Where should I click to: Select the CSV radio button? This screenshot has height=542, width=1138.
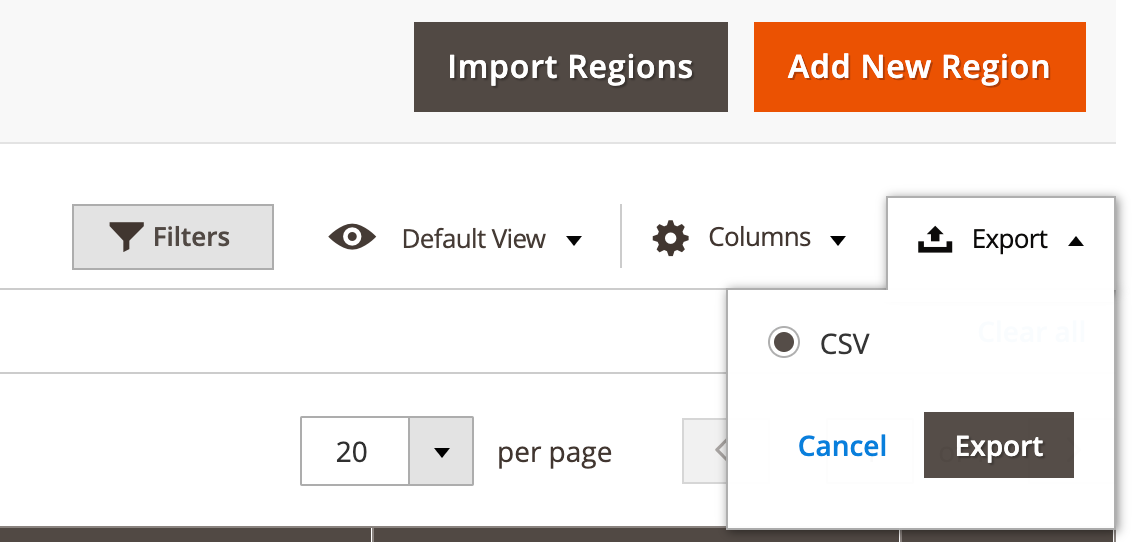[x=784, y=342]
